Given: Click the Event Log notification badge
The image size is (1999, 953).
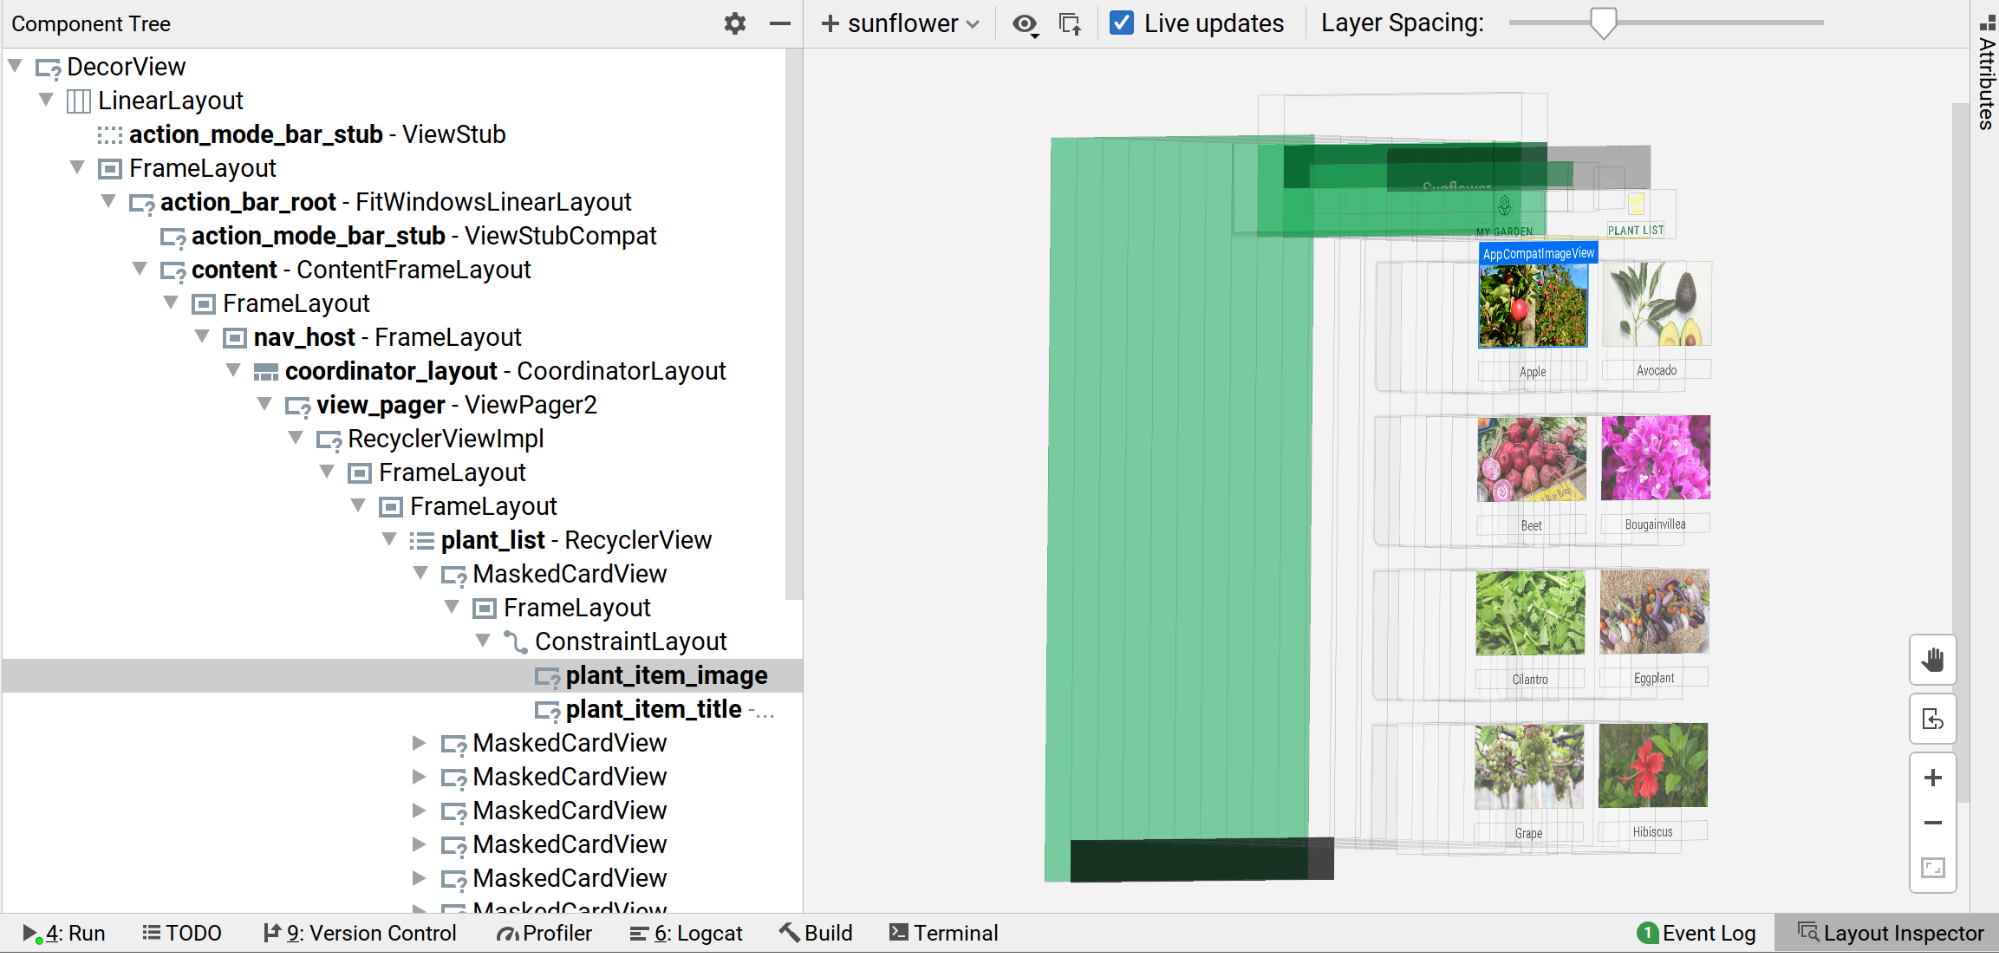Looking at the screenshot, I should pyautogui.click(x=1647, y=933).
